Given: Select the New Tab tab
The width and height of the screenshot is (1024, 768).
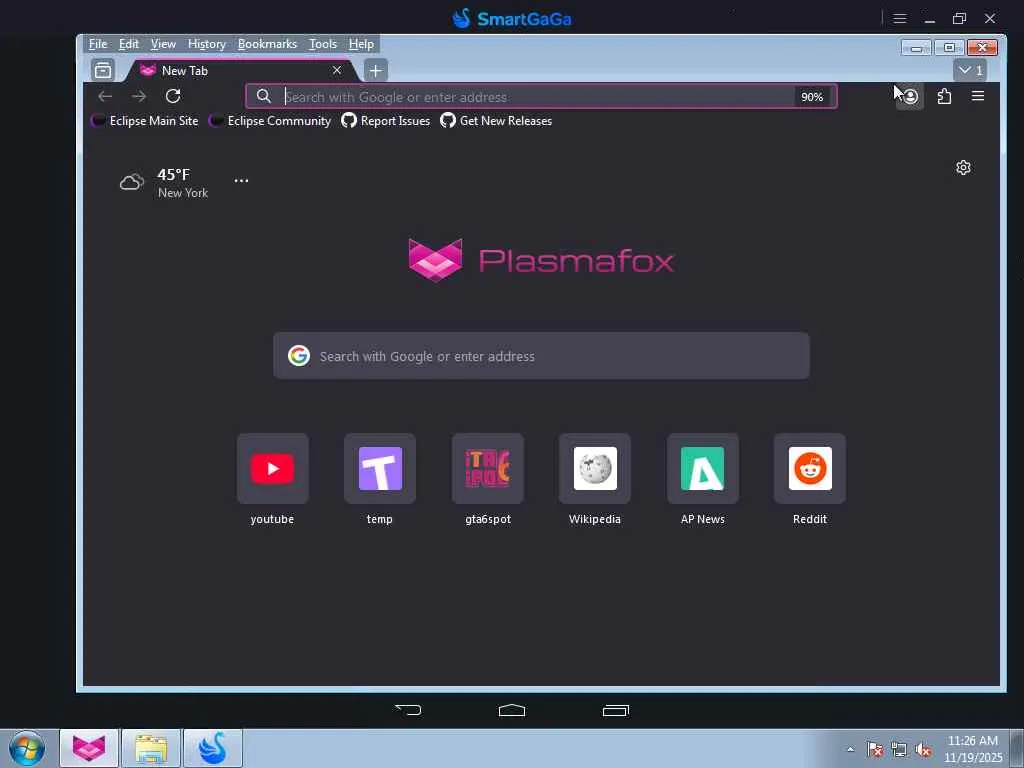Looking at the screenshot, I should tap(239, 71).
